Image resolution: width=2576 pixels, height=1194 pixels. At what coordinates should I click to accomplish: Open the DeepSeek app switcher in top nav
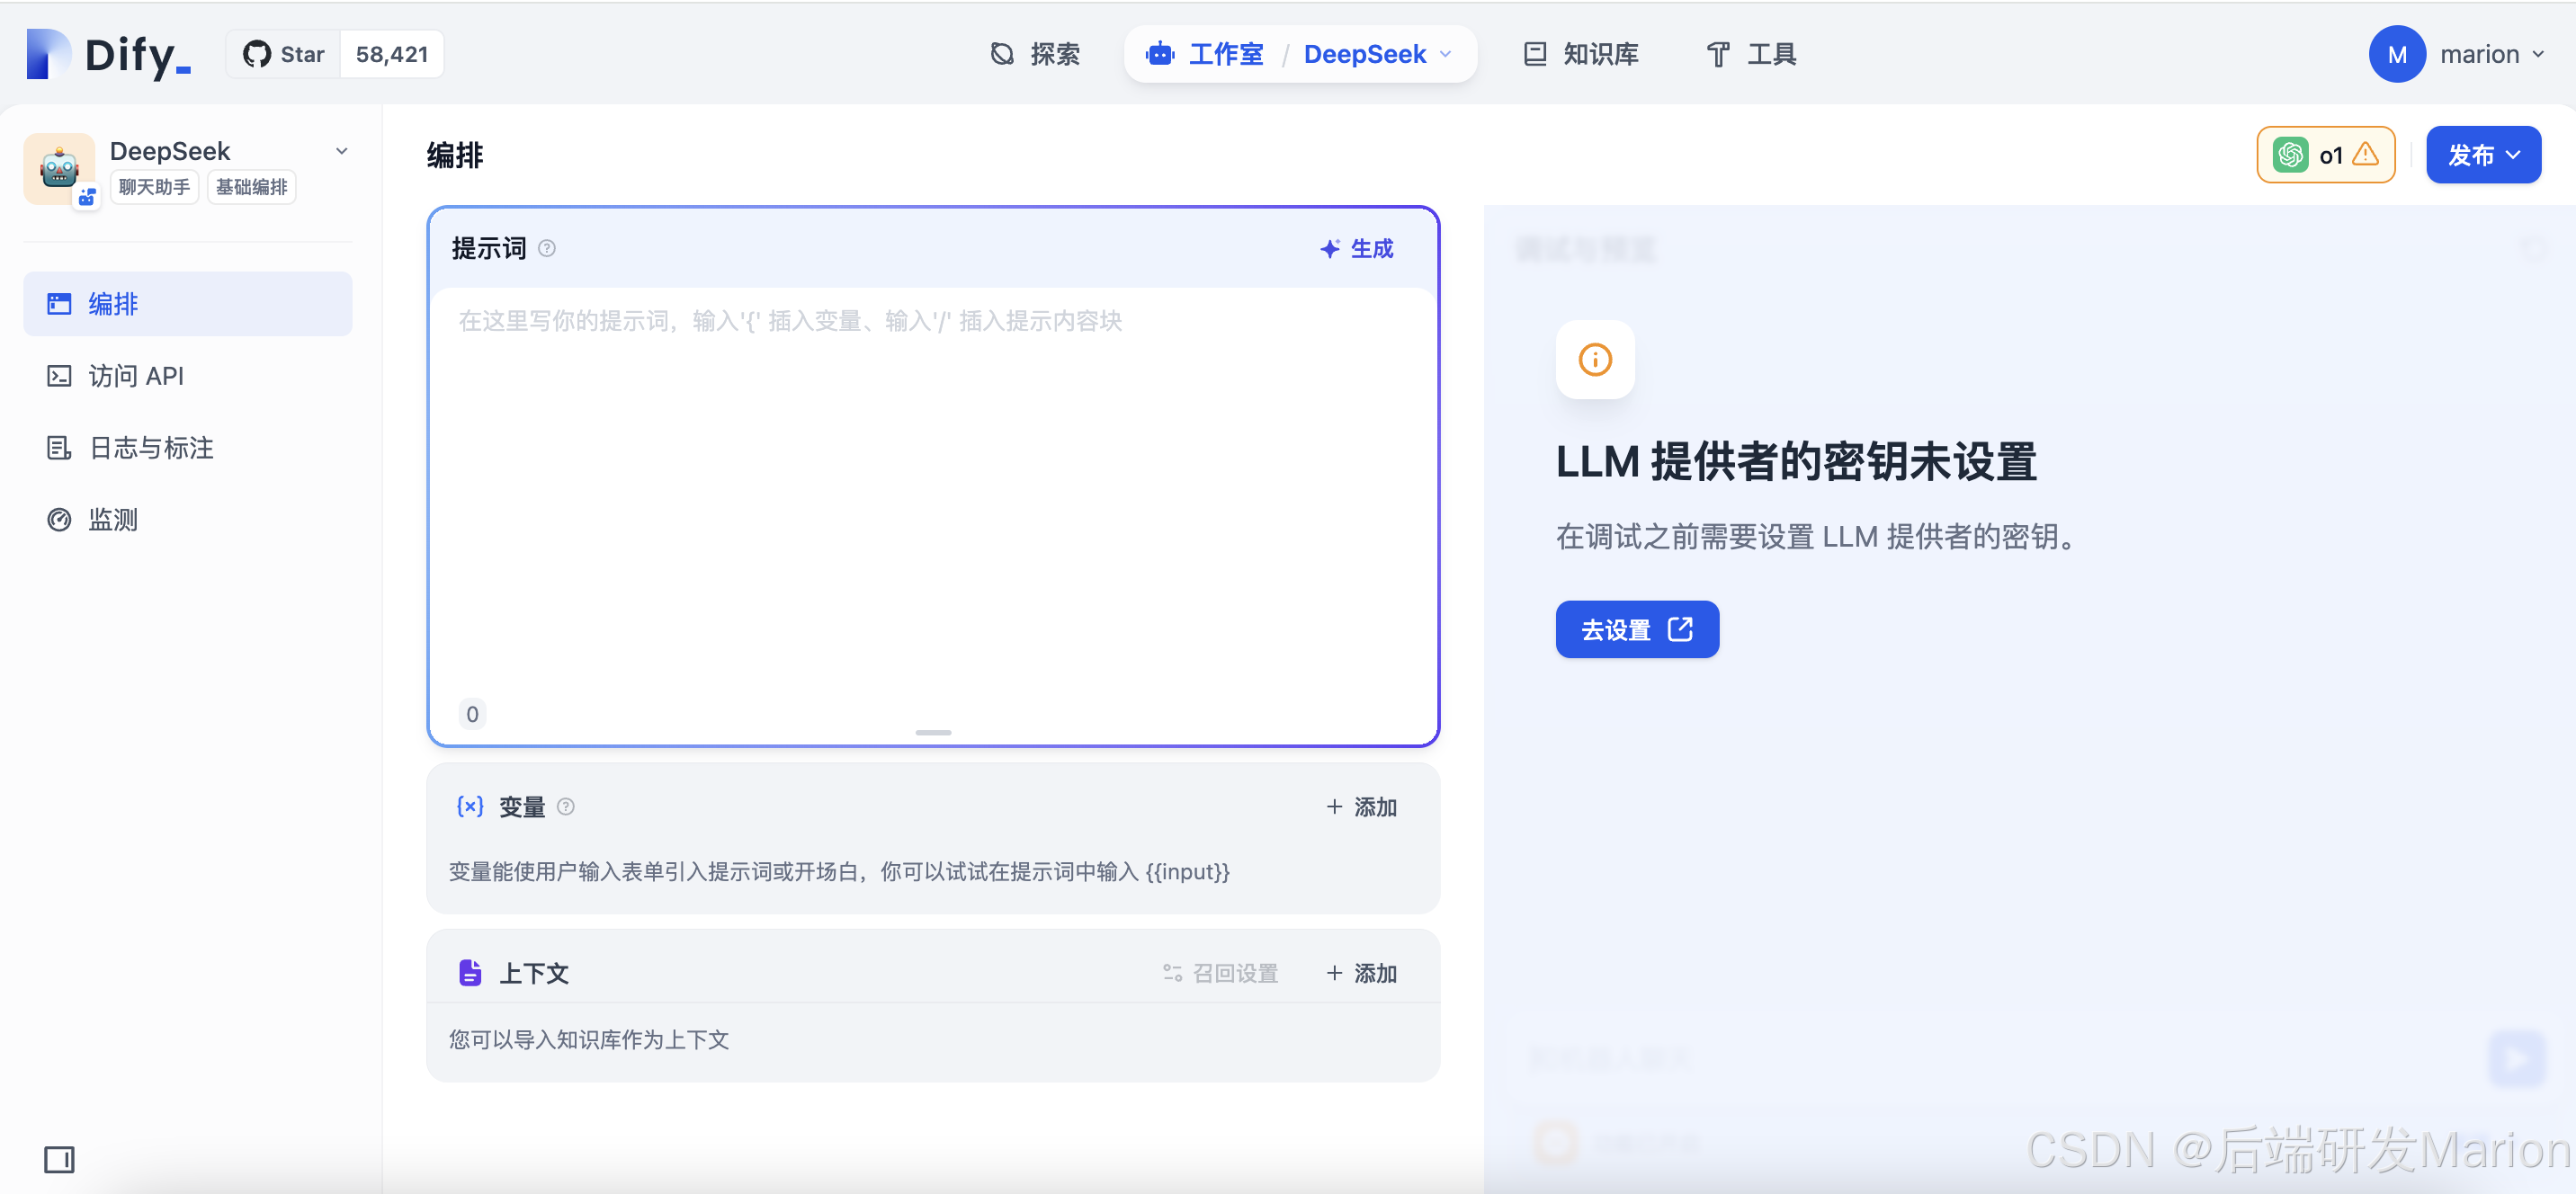point(1377,54)
